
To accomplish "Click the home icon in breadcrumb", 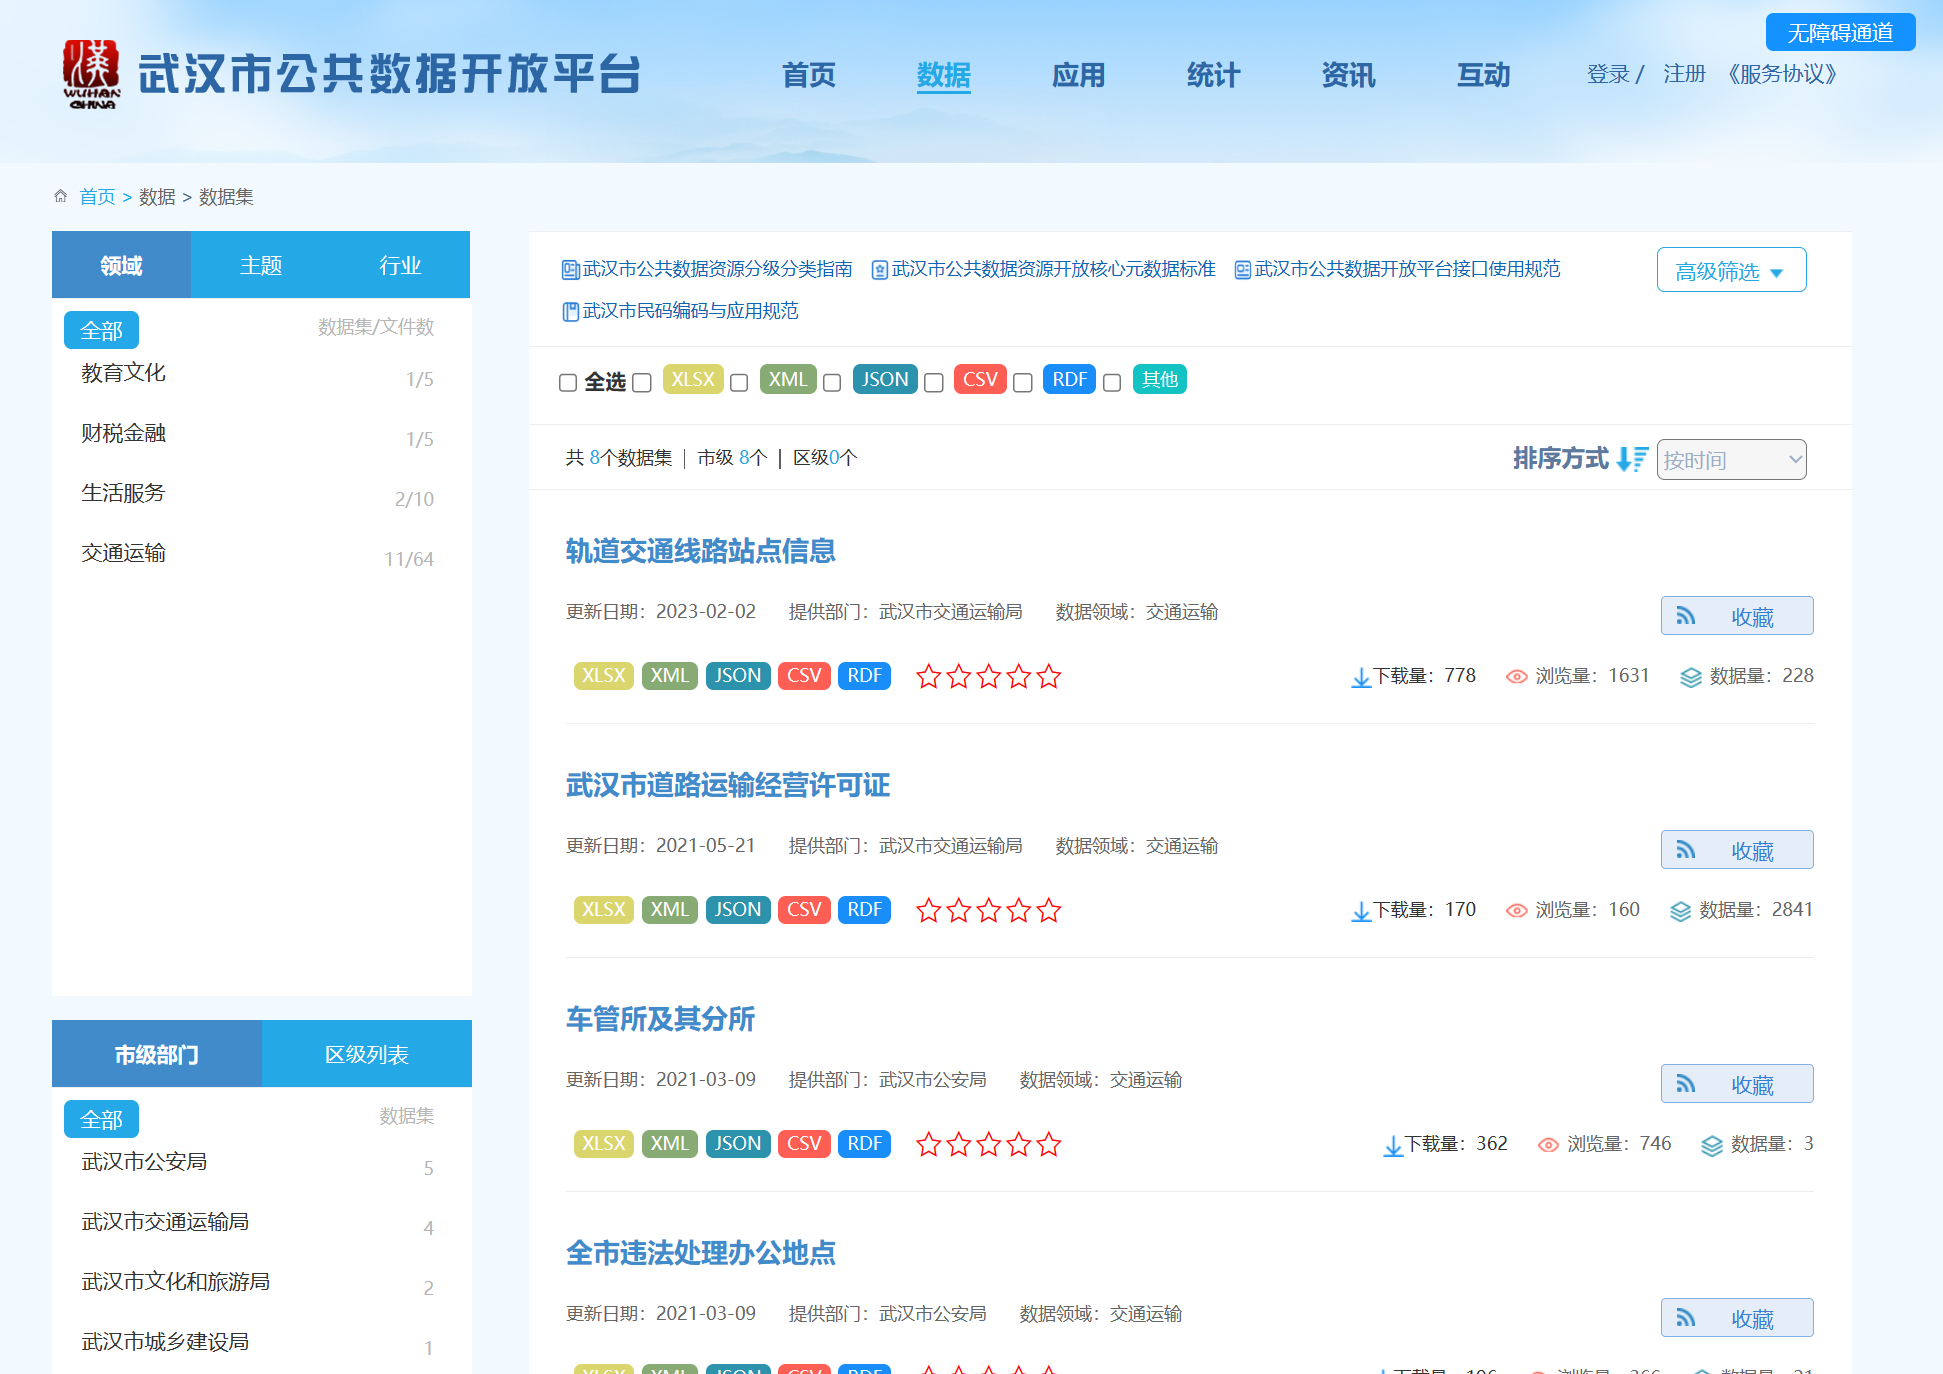I will coord(61,196).
